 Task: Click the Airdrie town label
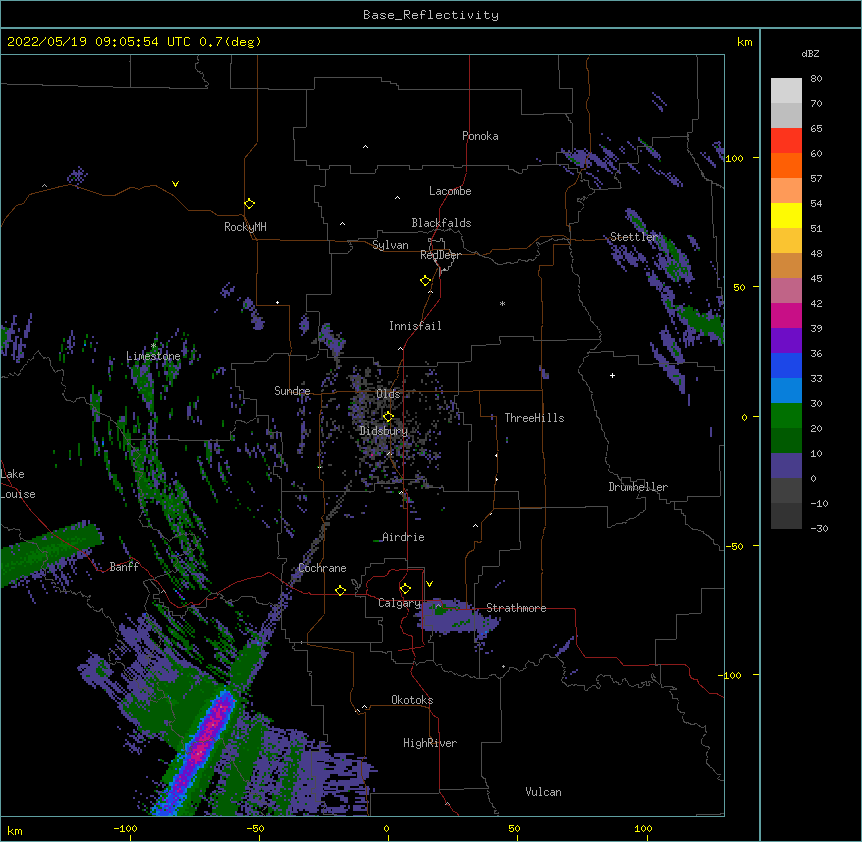coord(403,537)
